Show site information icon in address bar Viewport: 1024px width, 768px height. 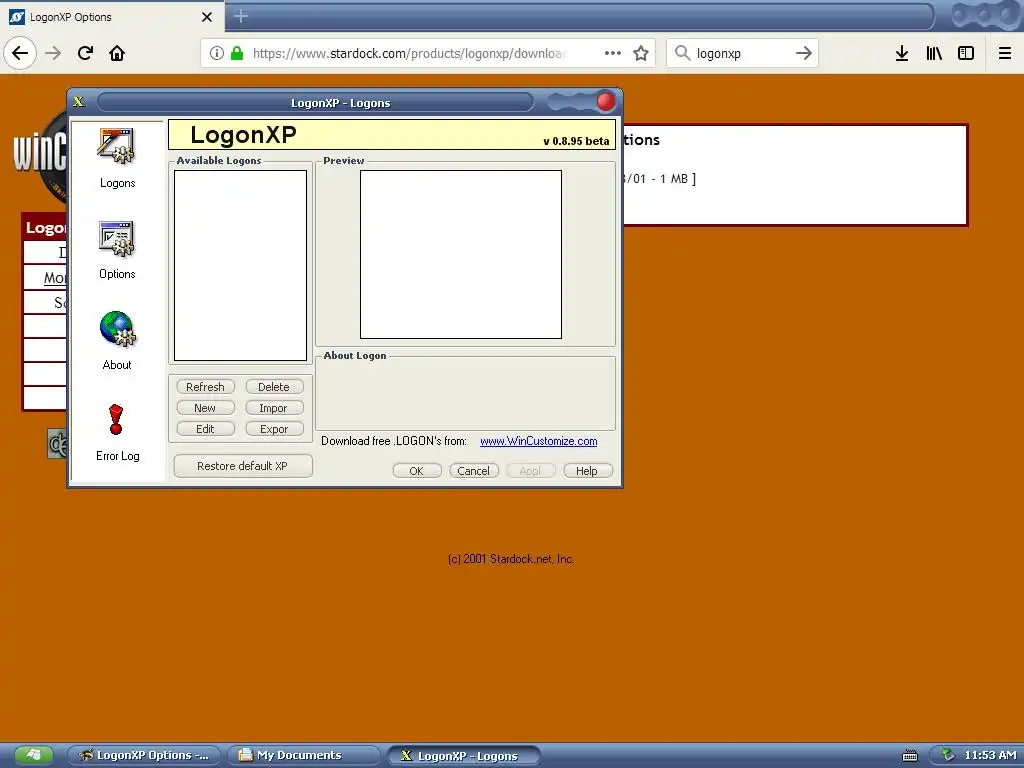[x=217, y=53]
